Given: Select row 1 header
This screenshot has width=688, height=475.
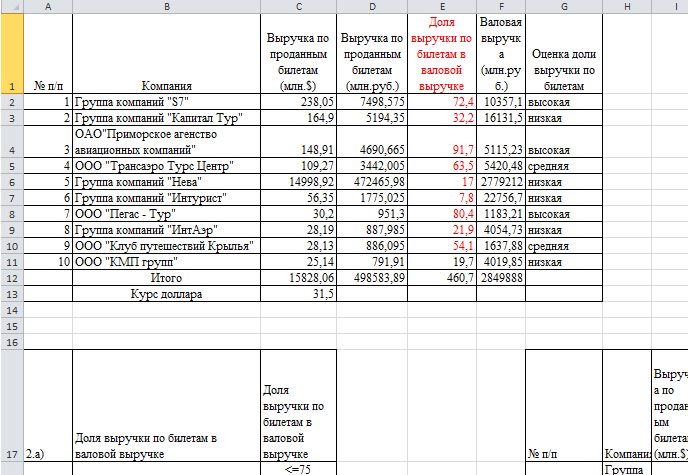Looking at the screenshot, I should tap(12, 54).
